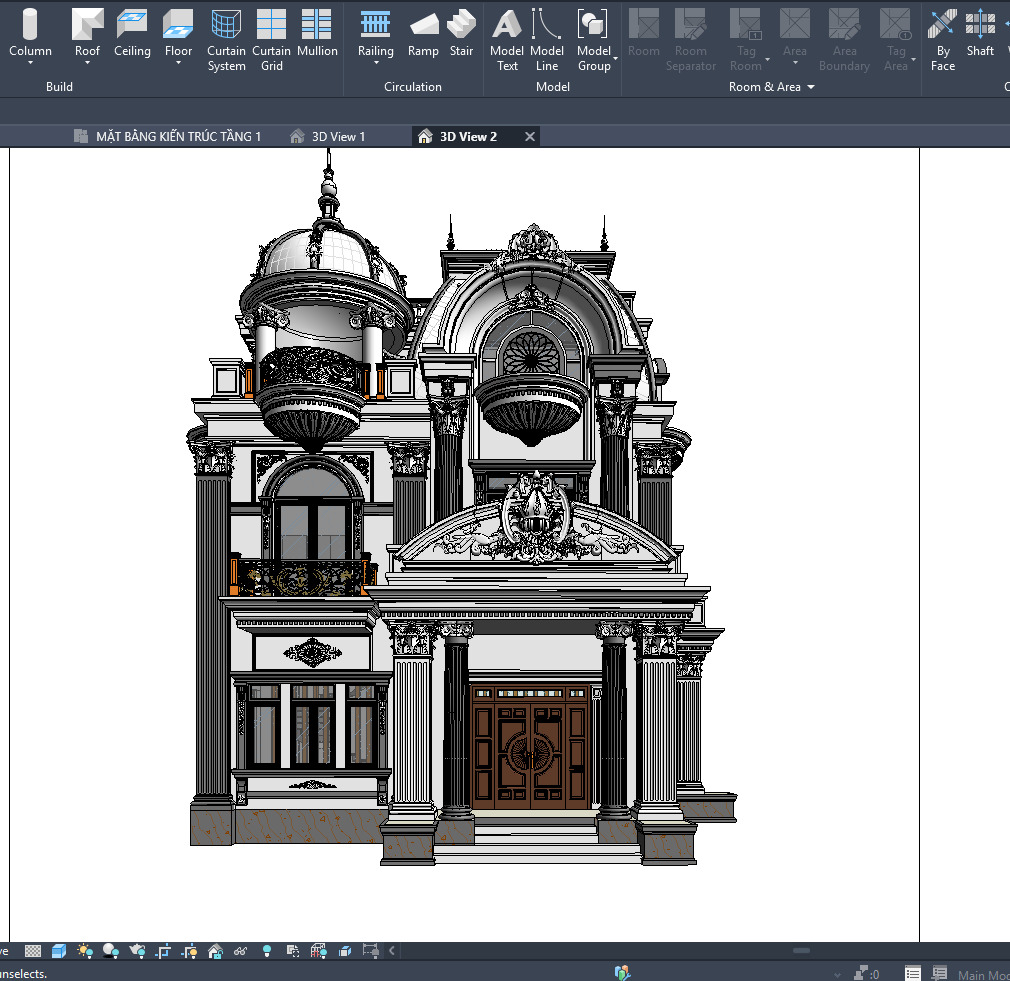Expand the Area dropdown arrow

pos(795,63)
